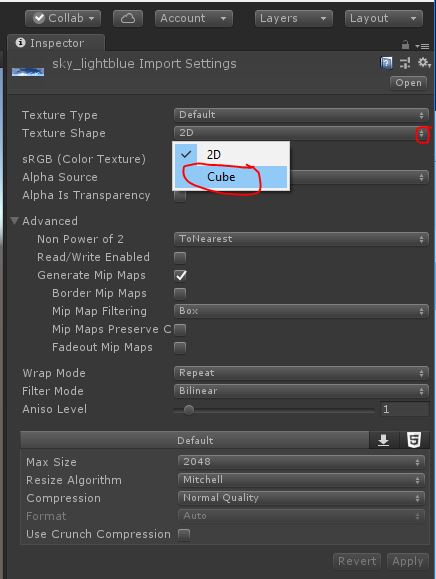The image size is (436, 579).
Task: Open the Filter Mode dropdown
Action: pos(301,391)
